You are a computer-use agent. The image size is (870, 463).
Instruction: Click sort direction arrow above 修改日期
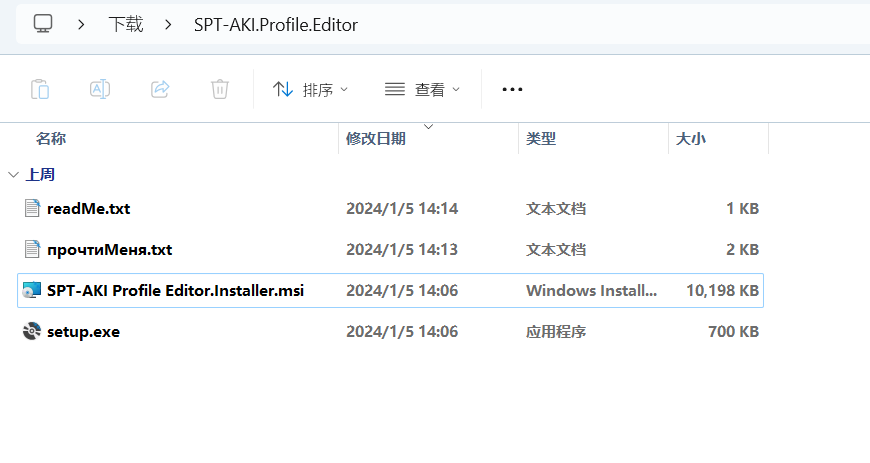coord(428,127)
